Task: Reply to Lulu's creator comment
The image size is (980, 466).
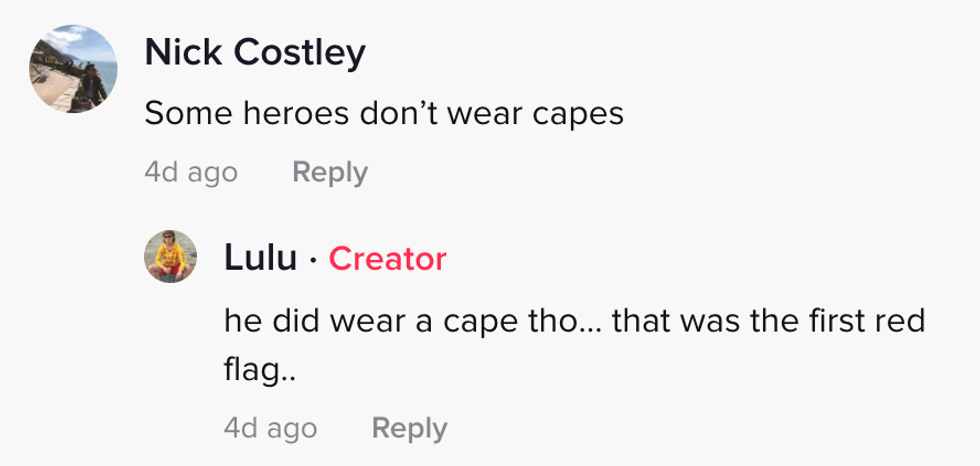Action: click(409, 428)
